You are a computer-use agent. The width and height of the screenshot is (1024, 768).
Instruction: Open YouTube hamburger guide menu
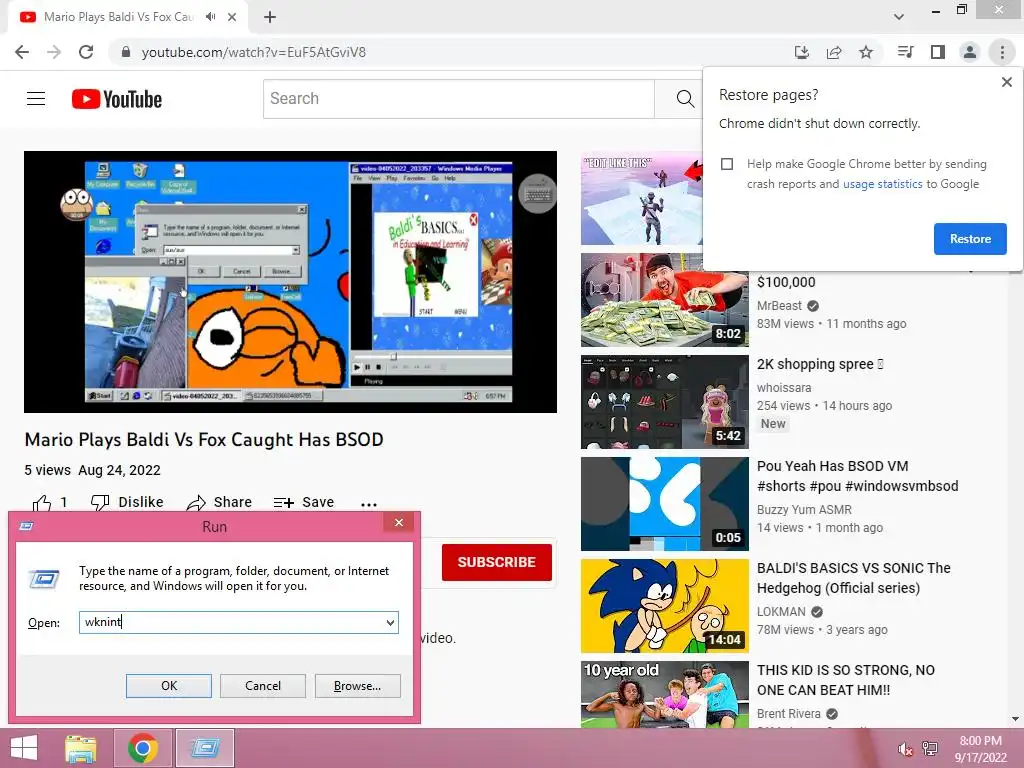[36, 99]
